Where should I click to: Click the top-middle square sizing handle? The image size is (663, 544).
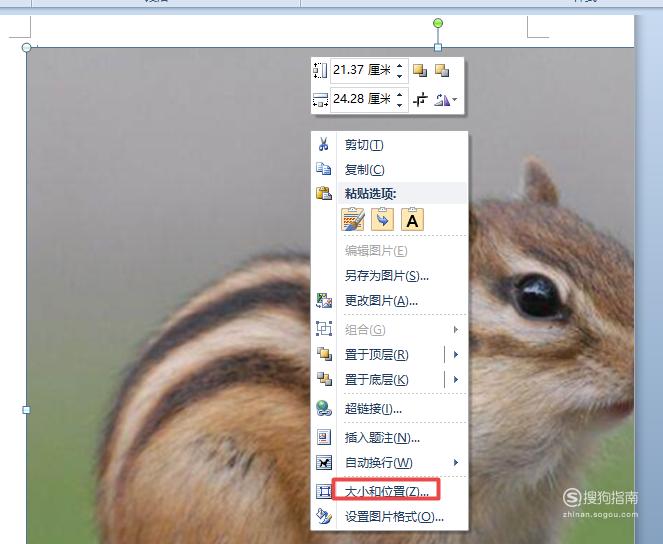click(x=438, y=47)
